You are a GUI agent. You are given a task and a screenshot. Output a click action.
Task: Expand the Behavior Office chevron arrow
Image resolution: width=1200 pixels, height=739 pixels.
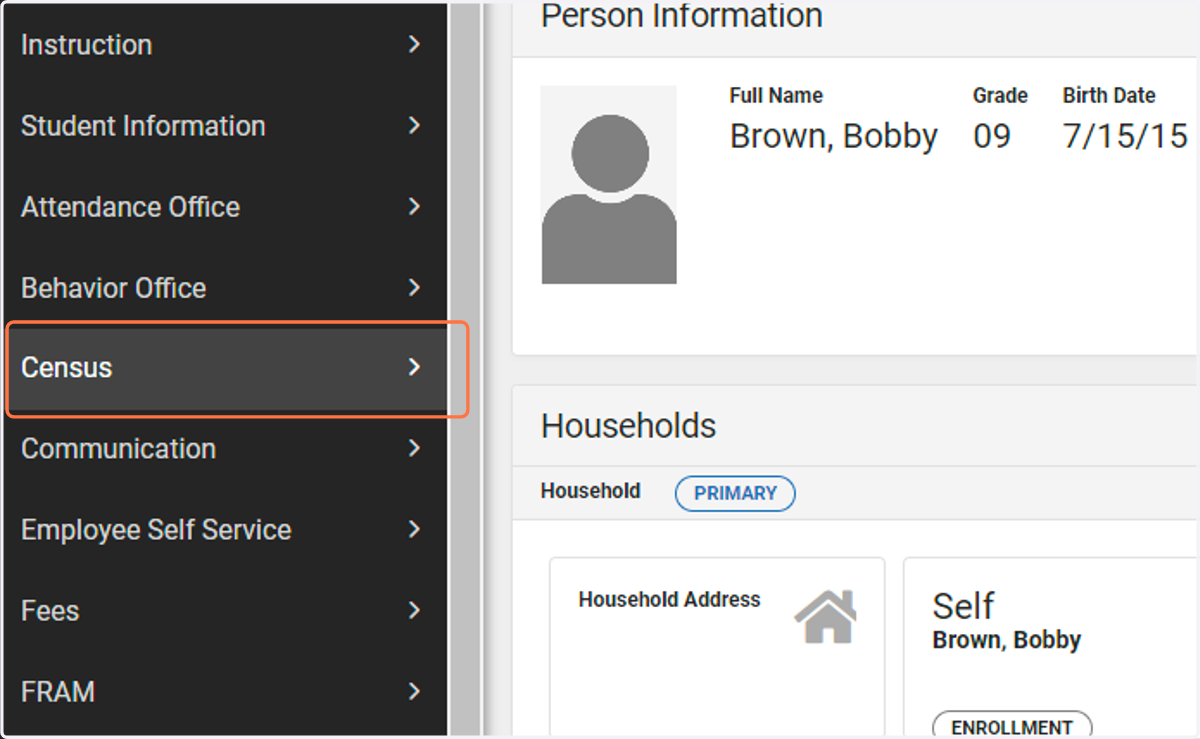pyautogui.click(x=415, y=288)
